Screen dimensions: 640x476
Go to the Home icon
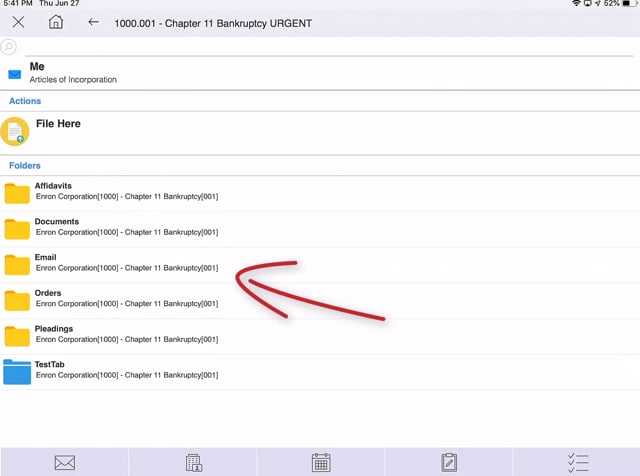click(56, 22)
